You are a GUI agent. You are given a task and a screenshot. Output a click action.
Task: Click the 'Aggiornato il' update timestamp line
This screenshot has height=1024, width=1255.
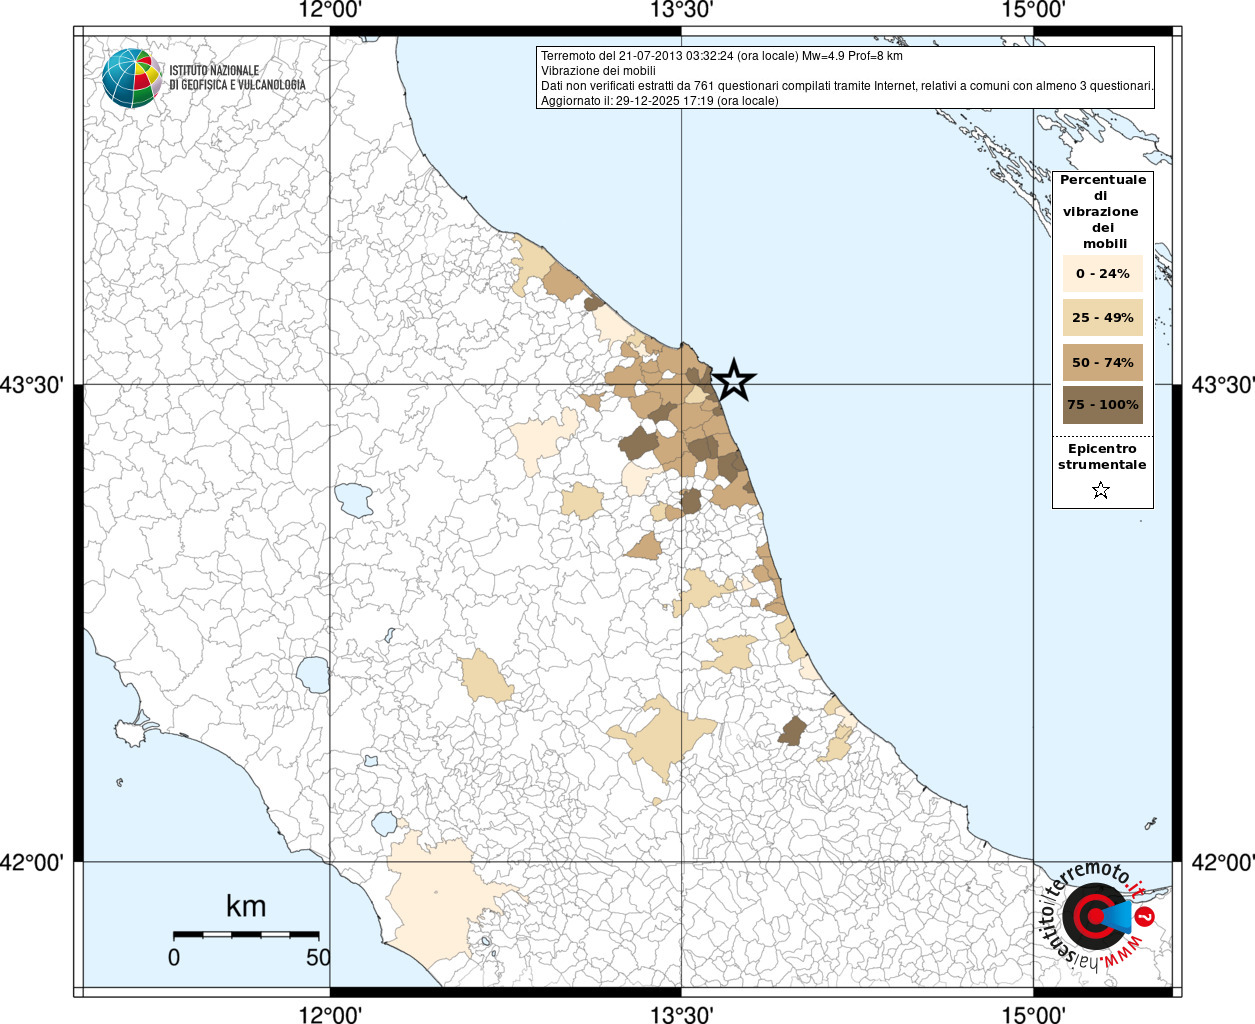pyautogui.click(x=659, y=101)
